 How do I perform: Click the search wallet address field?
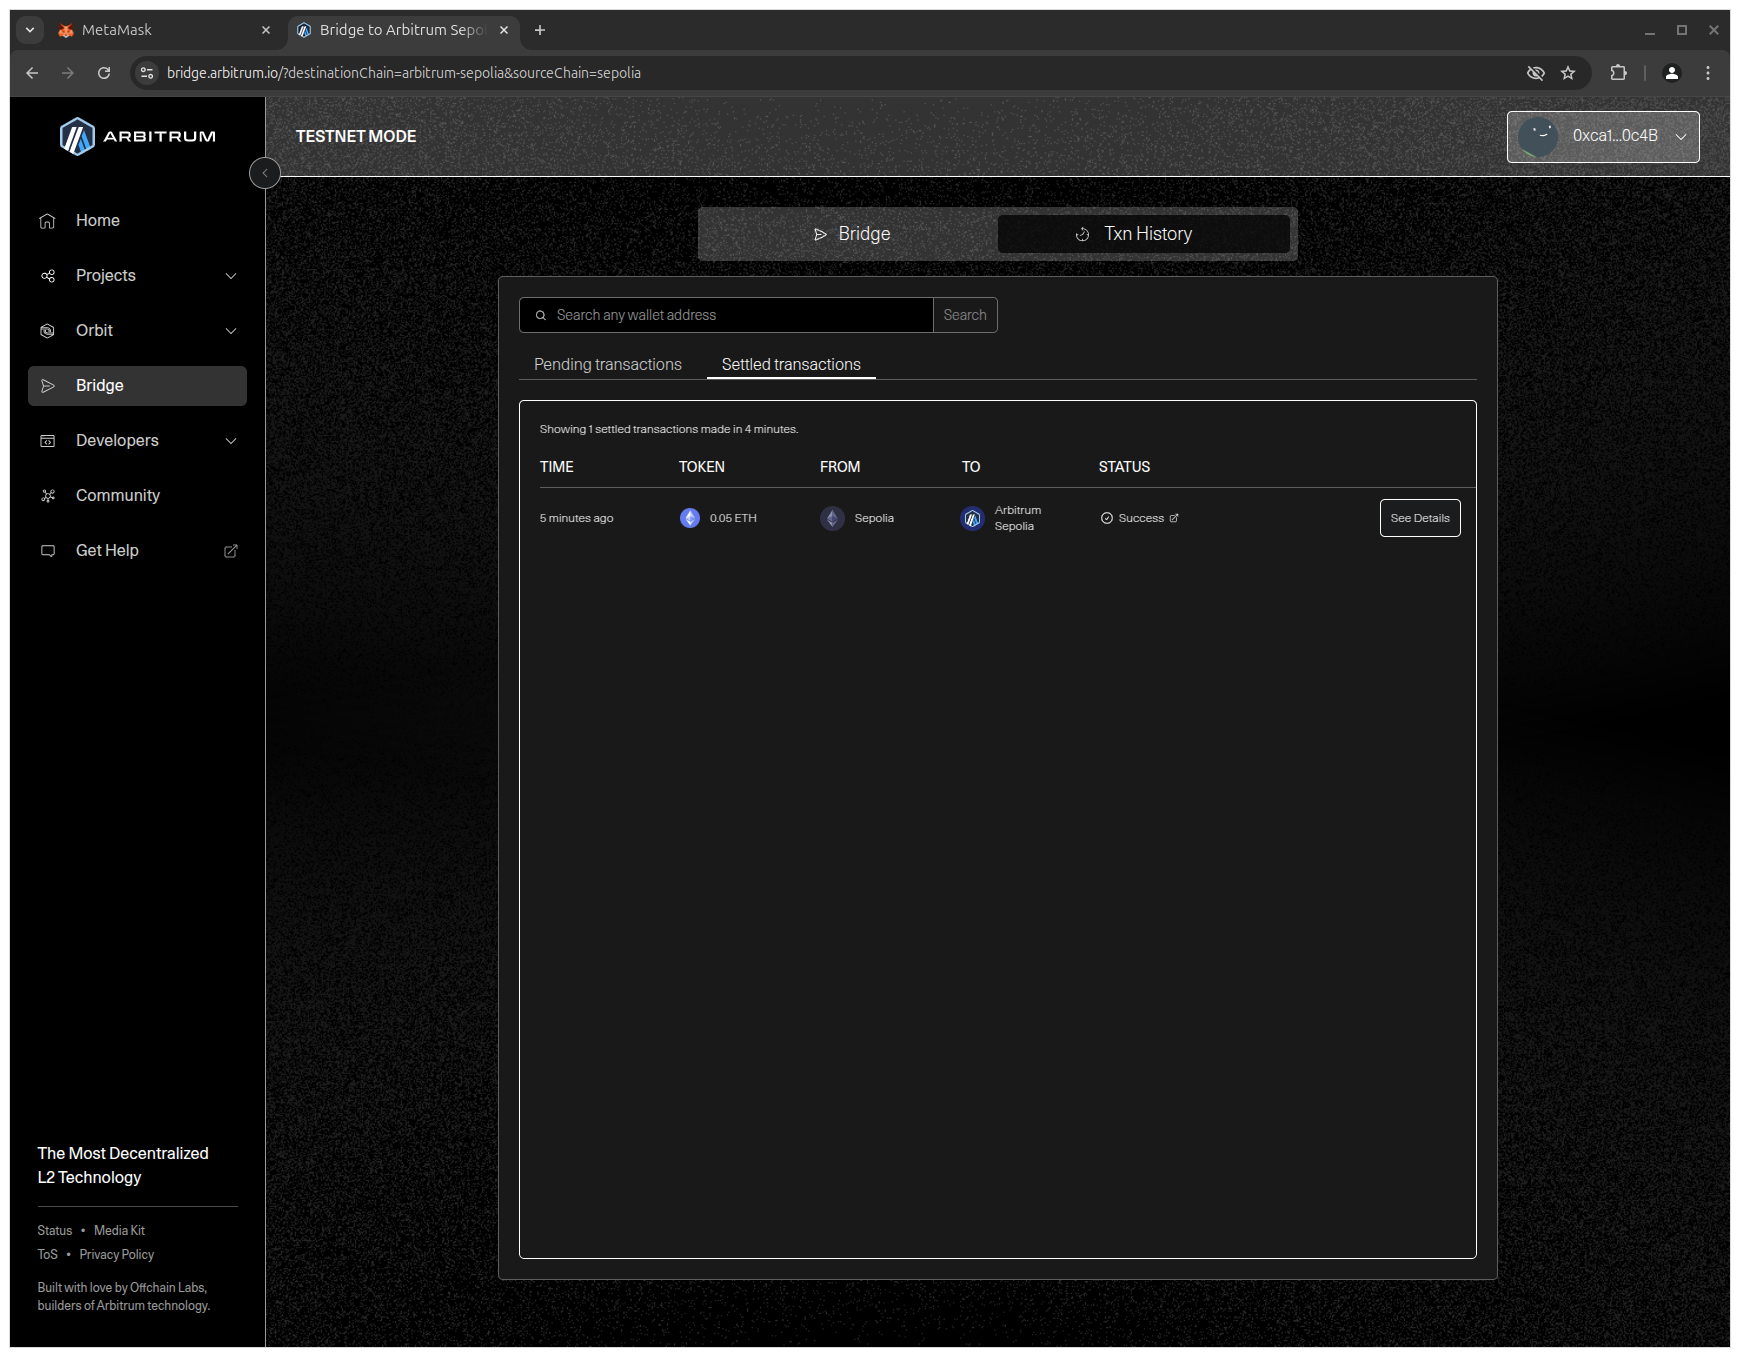pyautogui.click(x=727, y=315)
